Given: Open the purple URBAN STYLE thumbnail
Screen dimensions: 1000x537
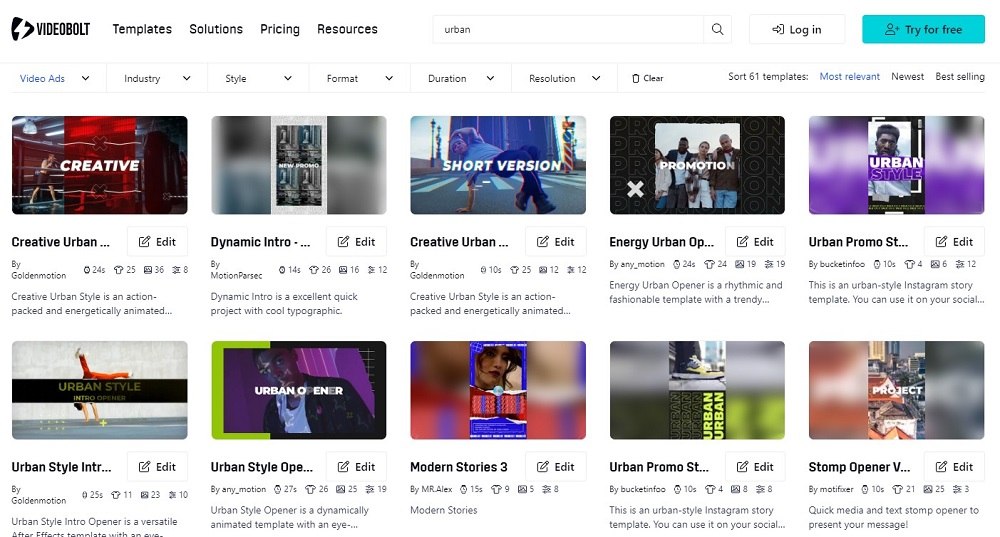Looking at the screenshot, I should [897, 165].
